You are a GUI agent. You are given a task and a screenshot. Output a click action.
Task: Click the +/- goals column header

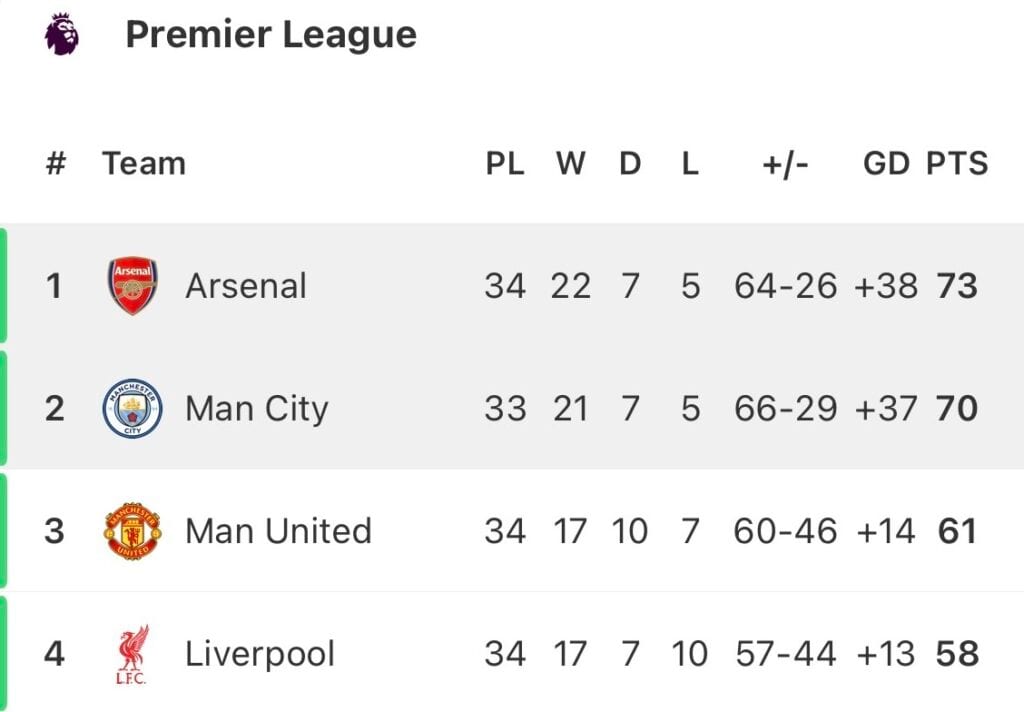coord(786,164)
